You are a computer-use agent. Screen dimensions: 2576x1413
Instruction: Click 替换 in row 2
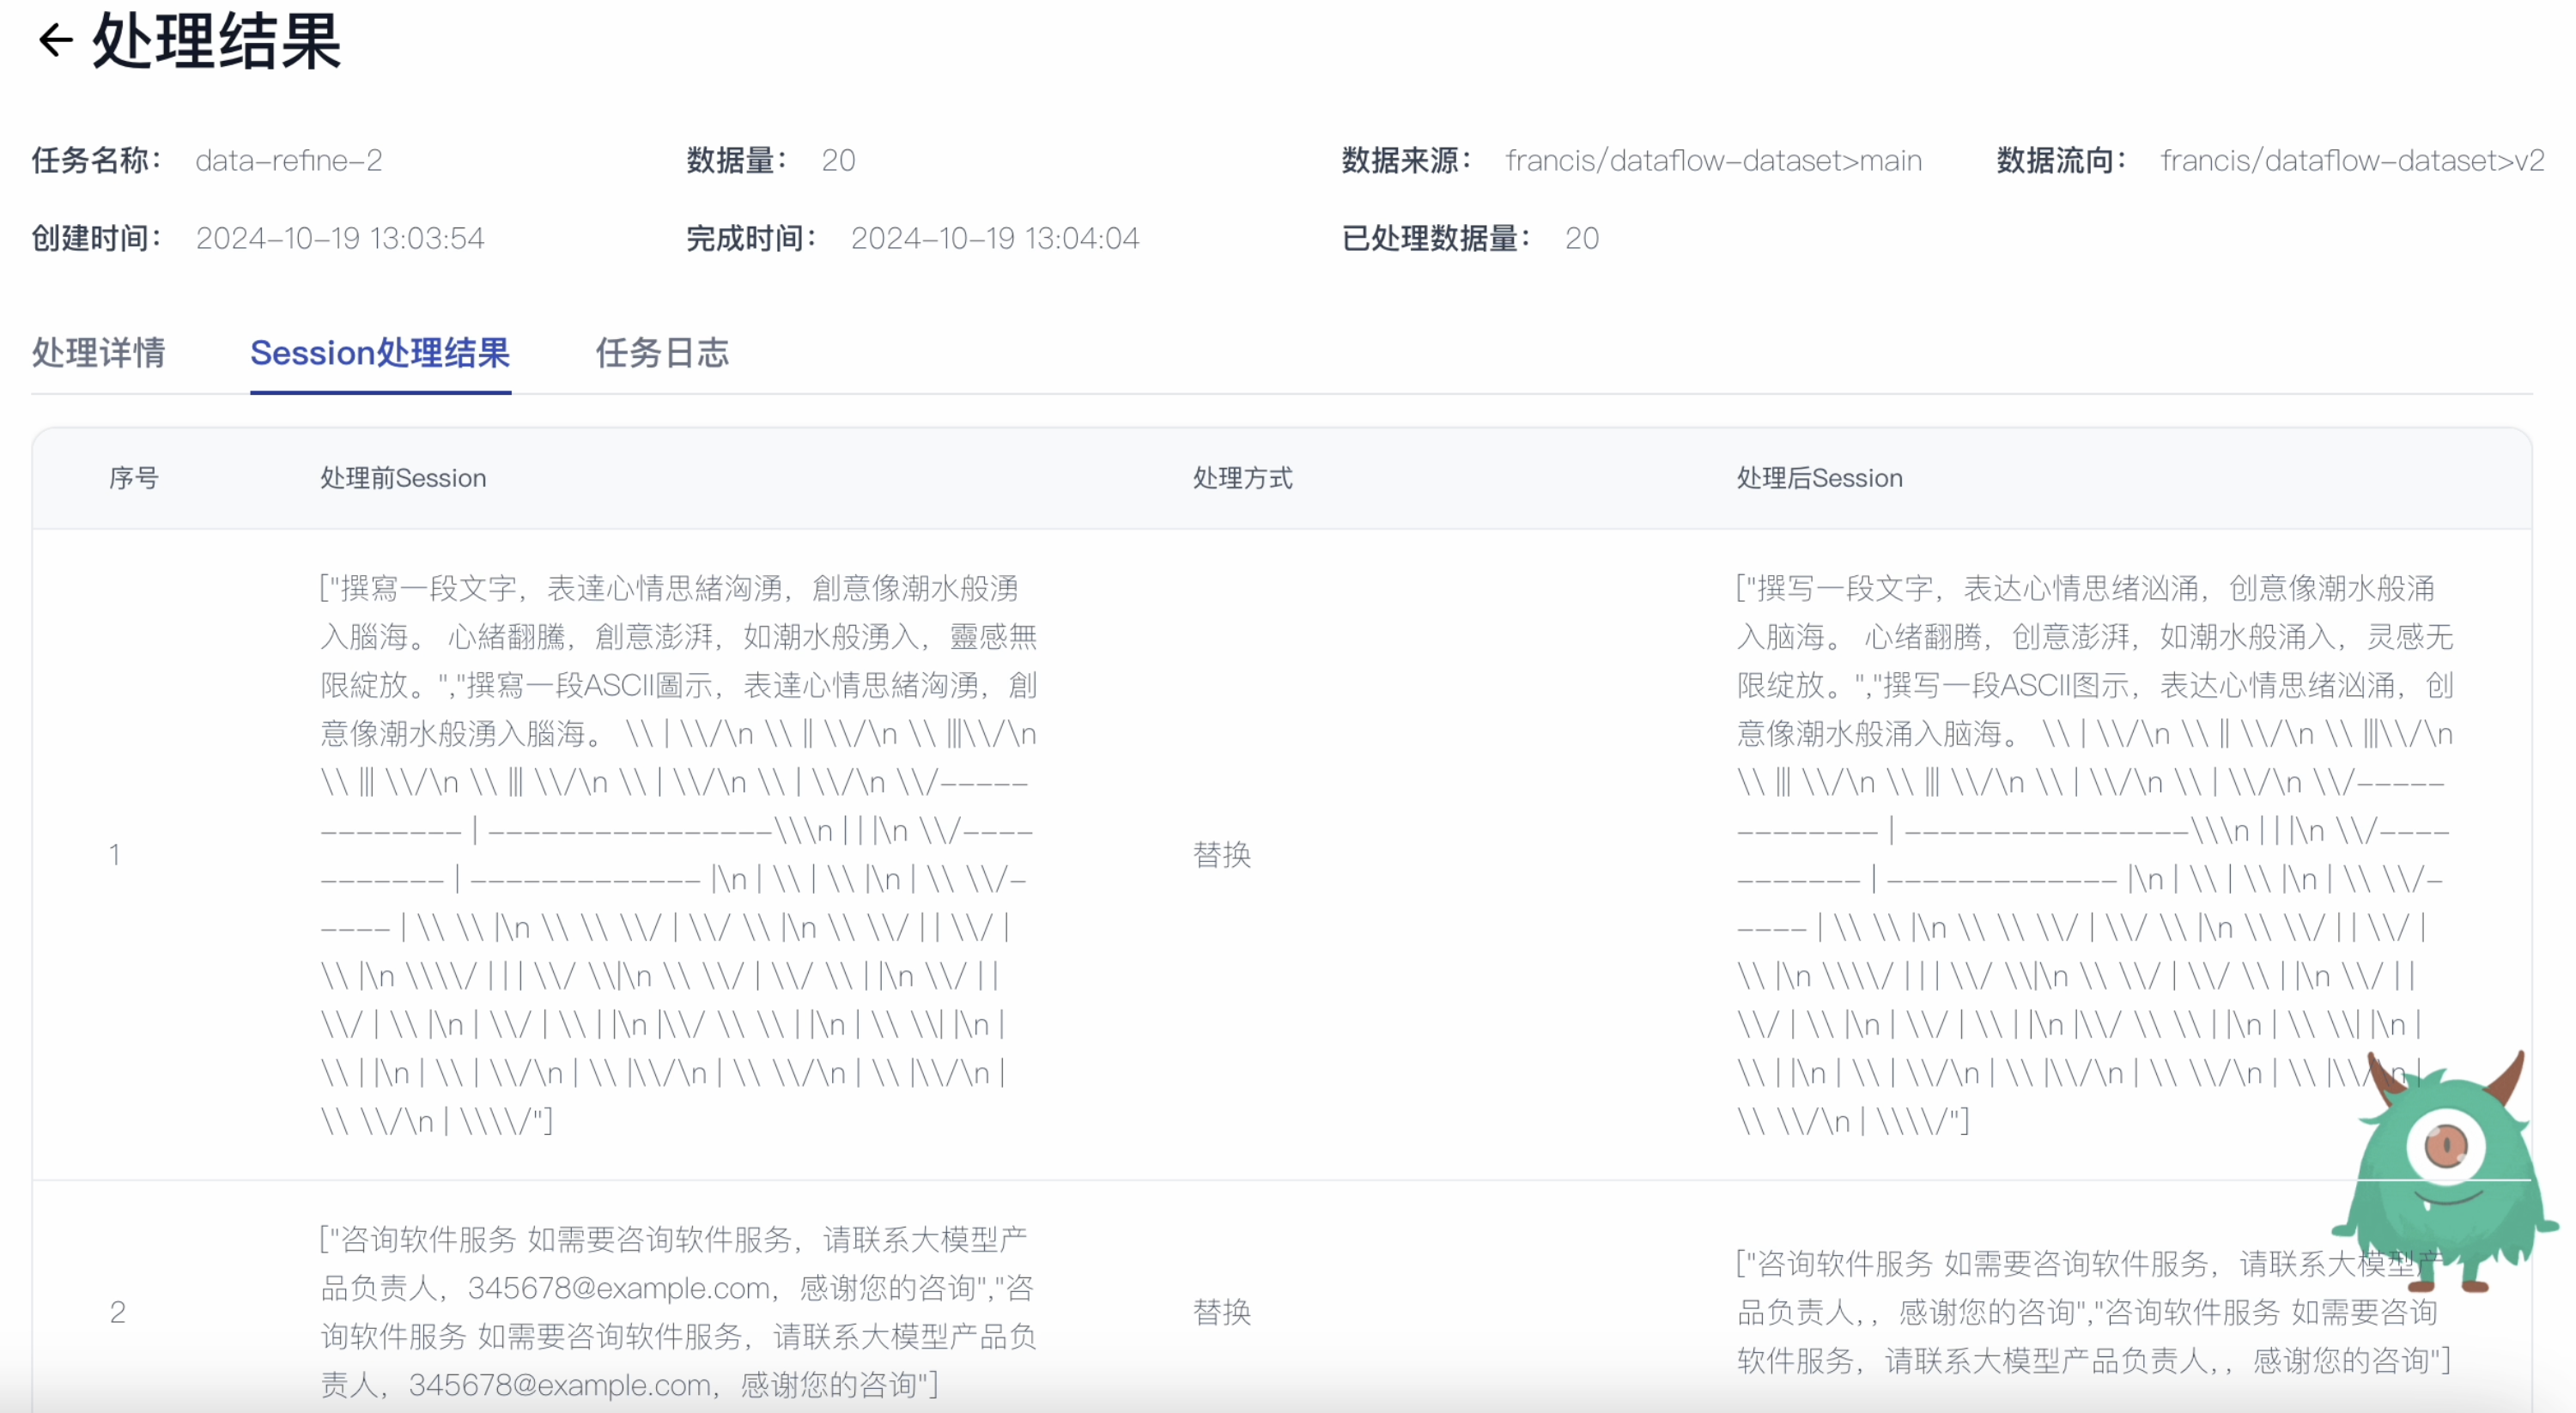[x=1221, y=1312]
